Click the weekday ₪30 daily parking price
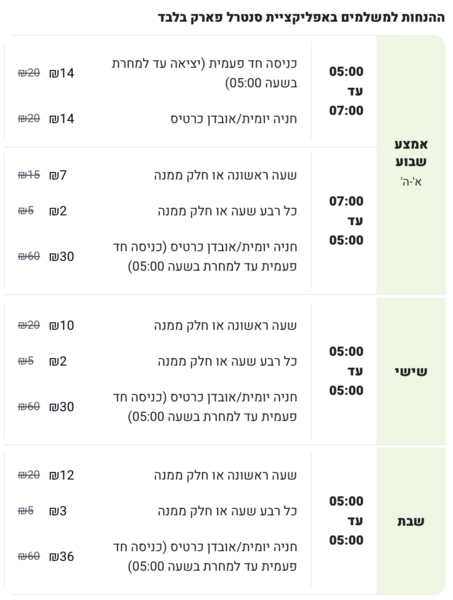453x600 pixels. click(x=61, y=256)
